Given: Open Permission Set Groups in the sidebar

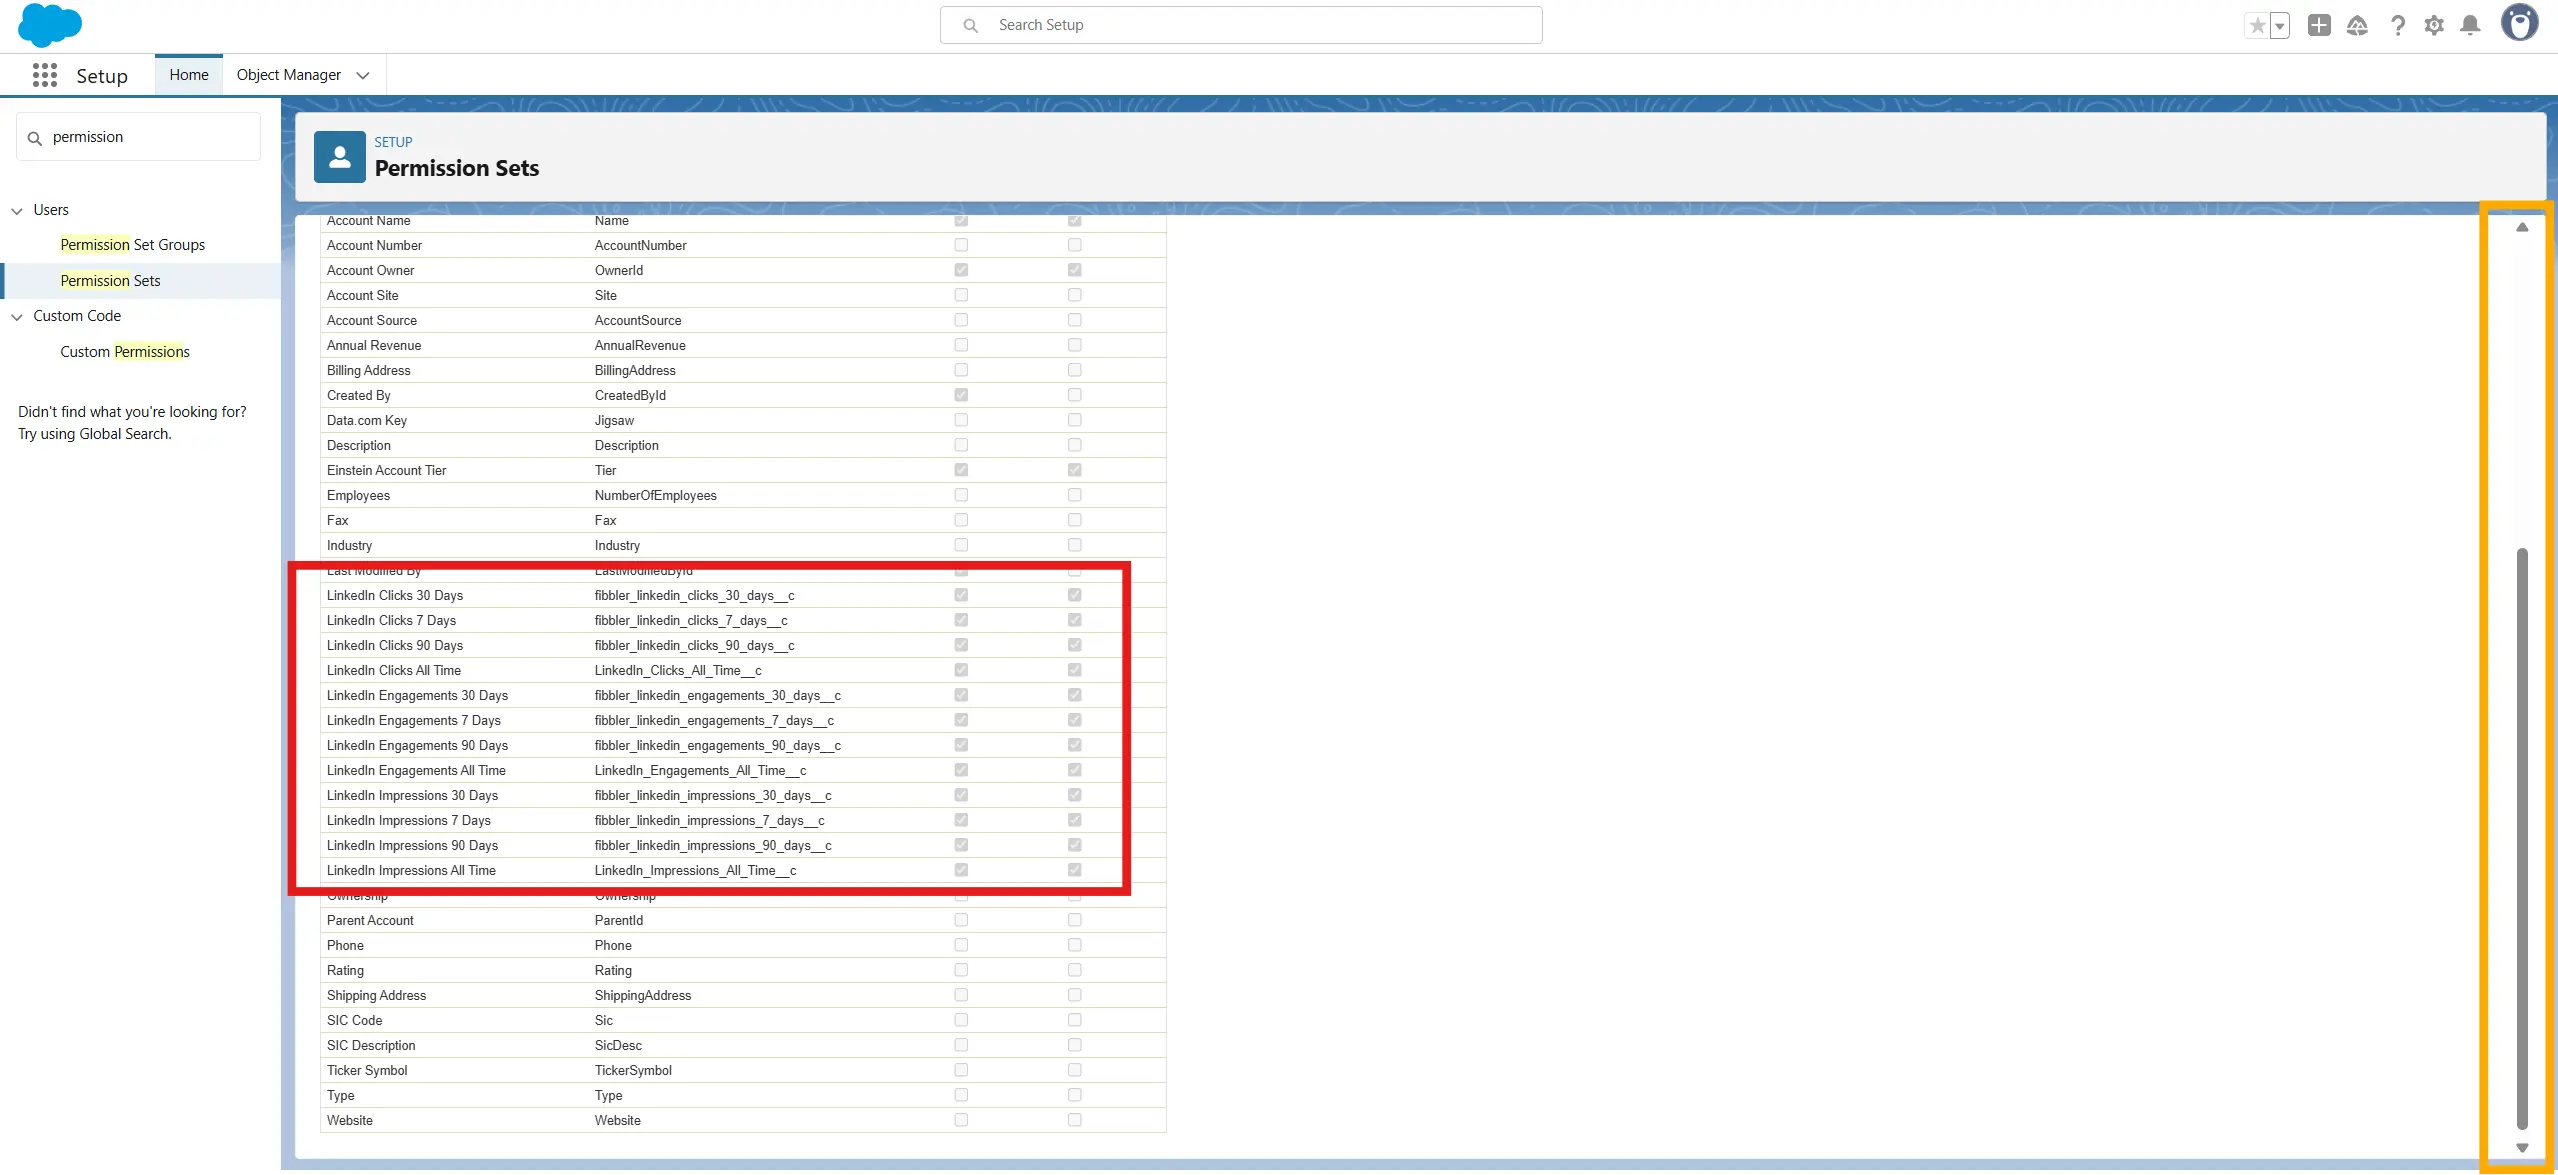Looking at the screenshot, I should pos(132,245).
